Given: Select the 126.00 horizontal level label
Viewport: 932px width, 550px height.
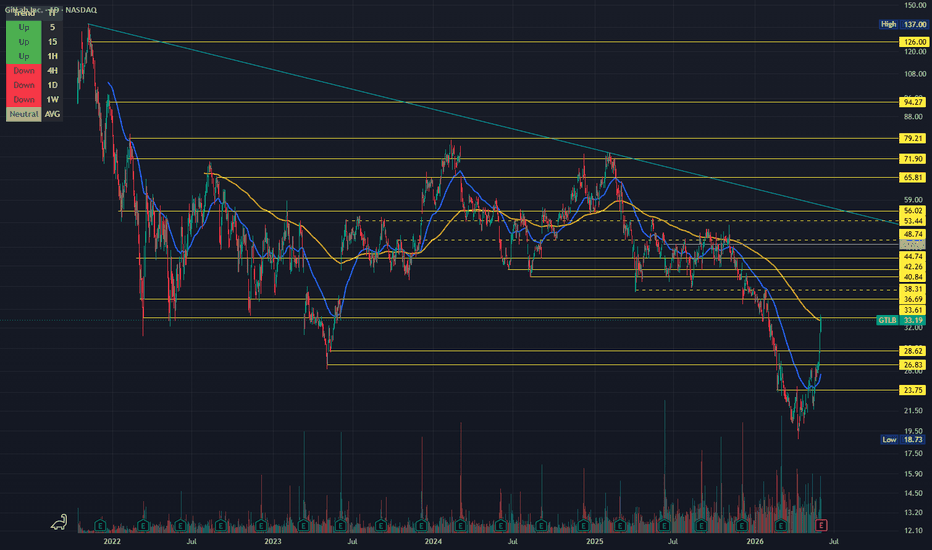Looking at the screenshot, I should pos(913,42).
